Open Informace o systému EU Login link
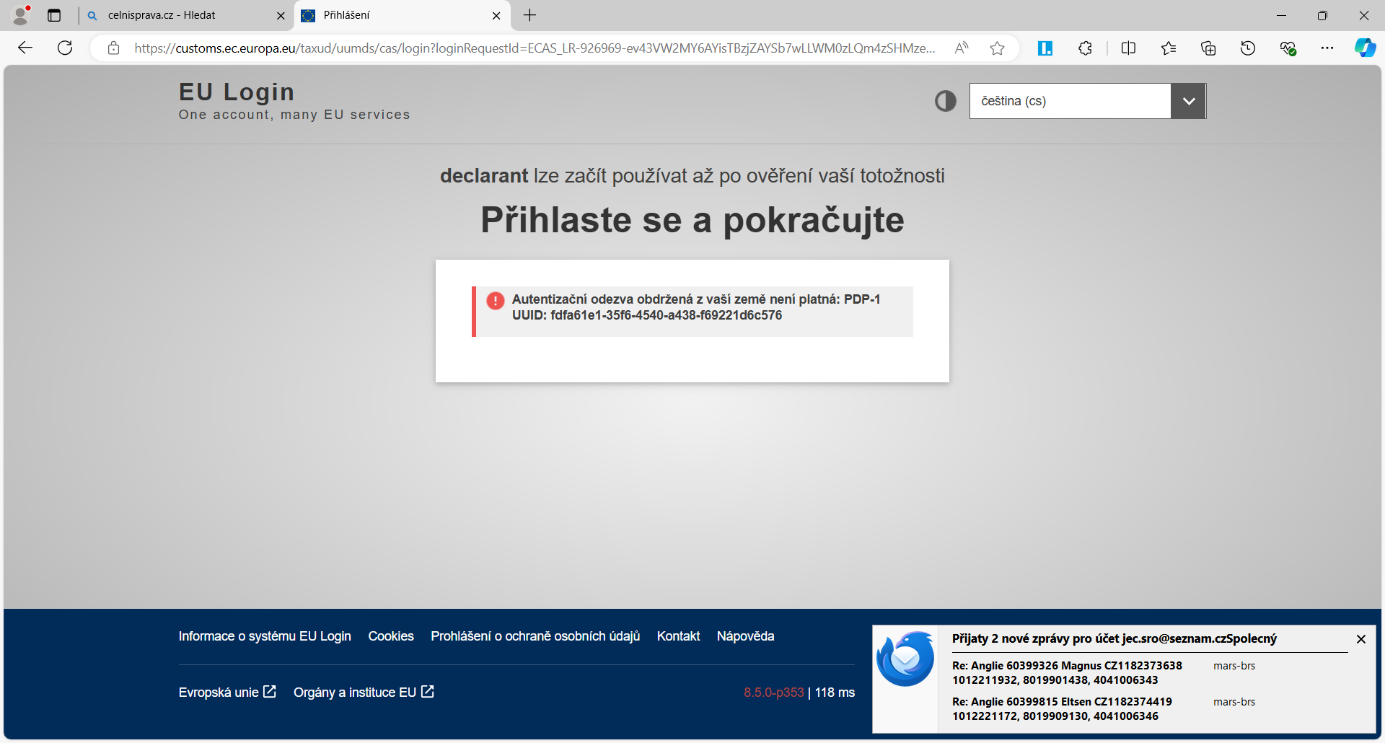The height and width of the screenshot is (743, 1385). 265,636
